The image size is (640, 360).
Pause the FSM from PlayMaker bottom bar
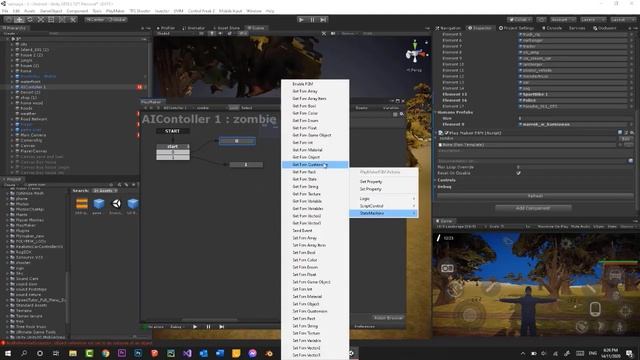[208, 327]
